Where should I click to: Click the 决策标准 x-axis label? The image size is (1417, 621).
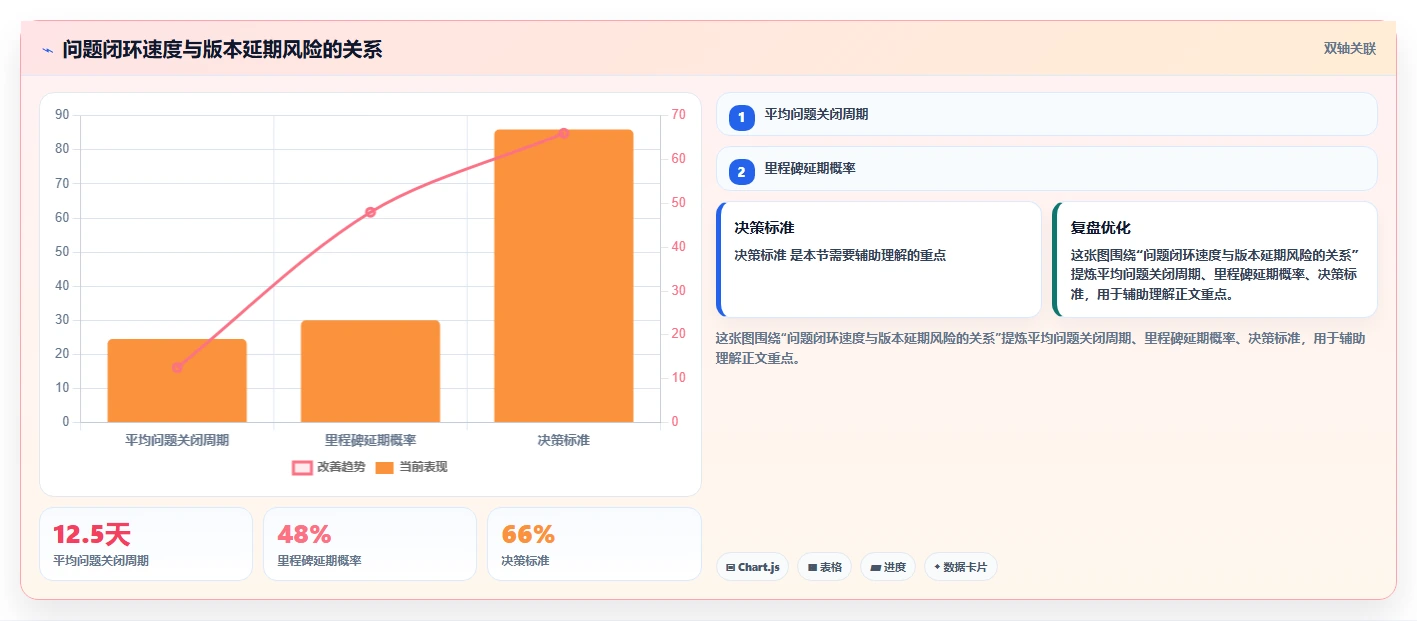coord(564,440)
